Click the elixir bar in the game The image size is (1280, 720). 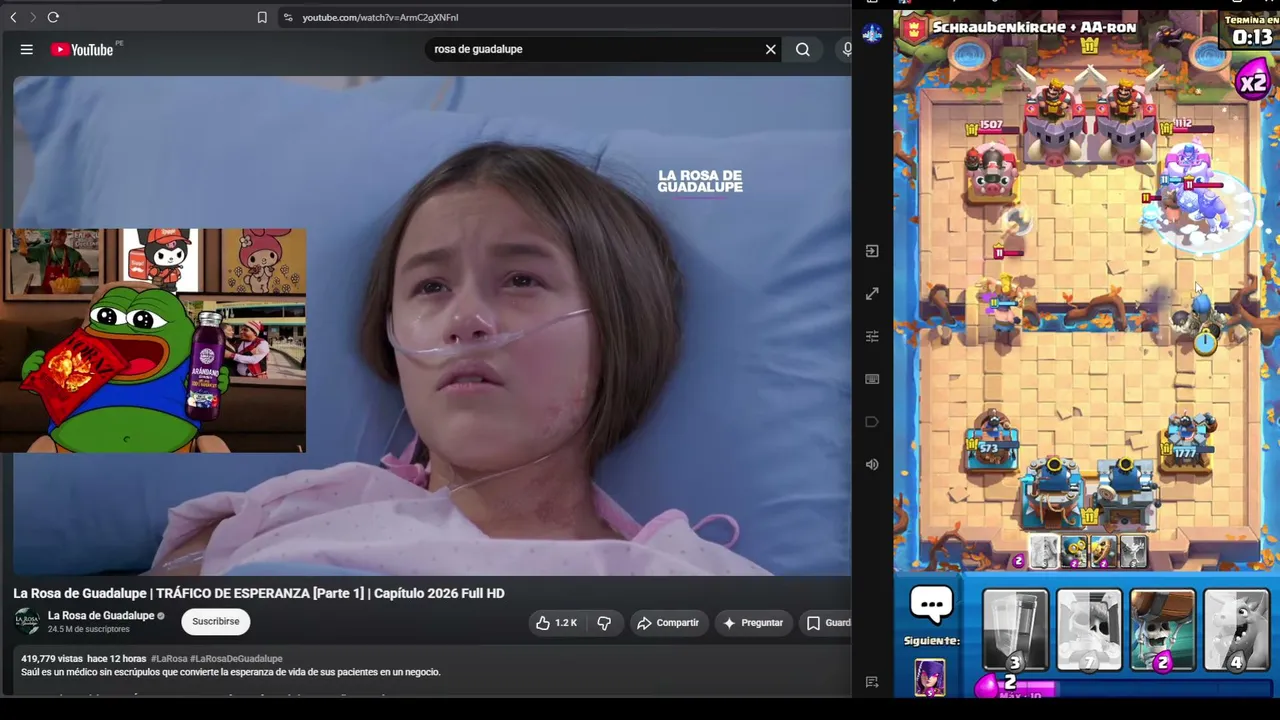click(1125, 686)
